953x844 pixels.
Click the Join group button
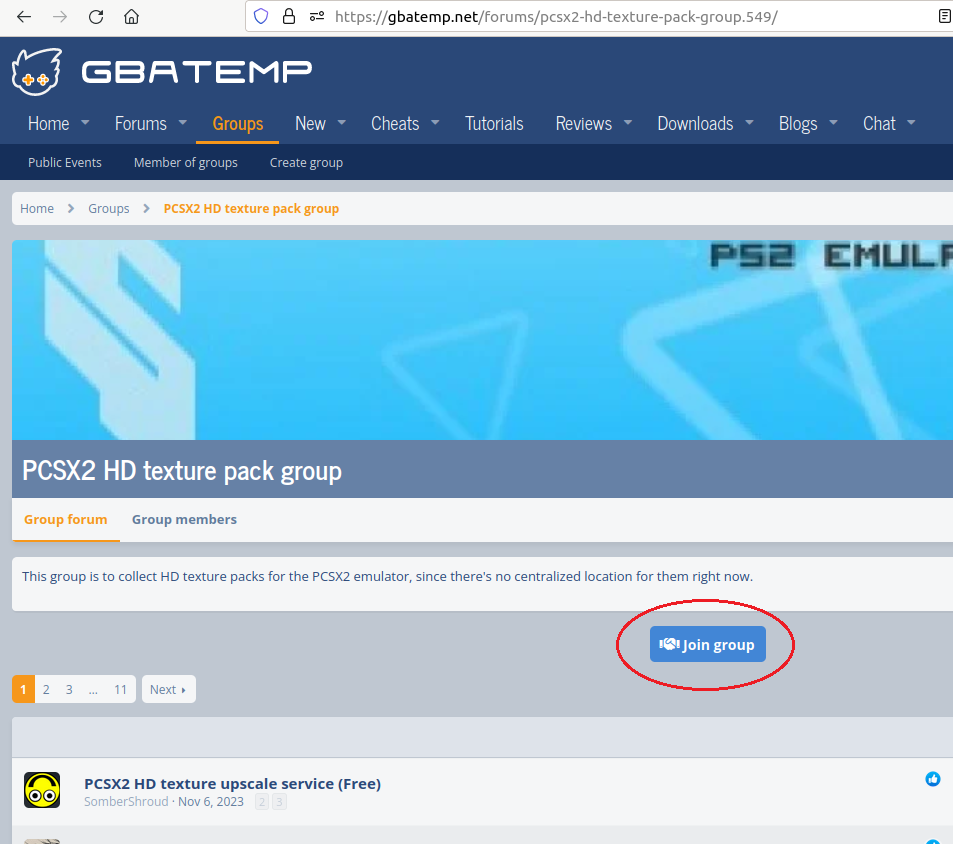tap(707, 644)
